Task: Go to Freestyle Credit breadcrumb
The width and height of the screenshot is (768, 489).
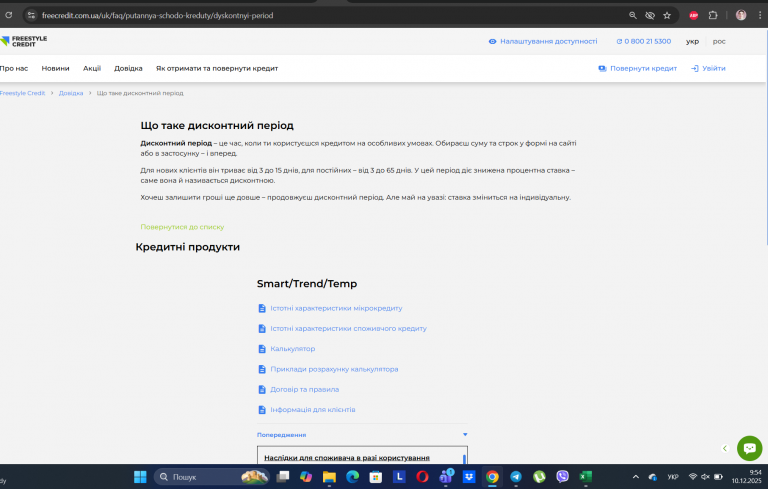Action: coord(22,93)
